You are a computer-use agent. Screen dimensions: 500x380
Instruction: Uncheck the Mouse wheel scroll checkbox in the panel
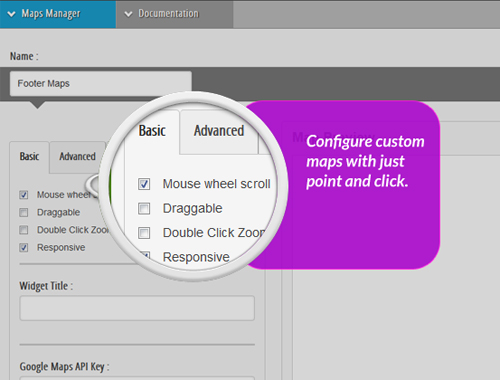pyautogui.click(x=24, y=195)
